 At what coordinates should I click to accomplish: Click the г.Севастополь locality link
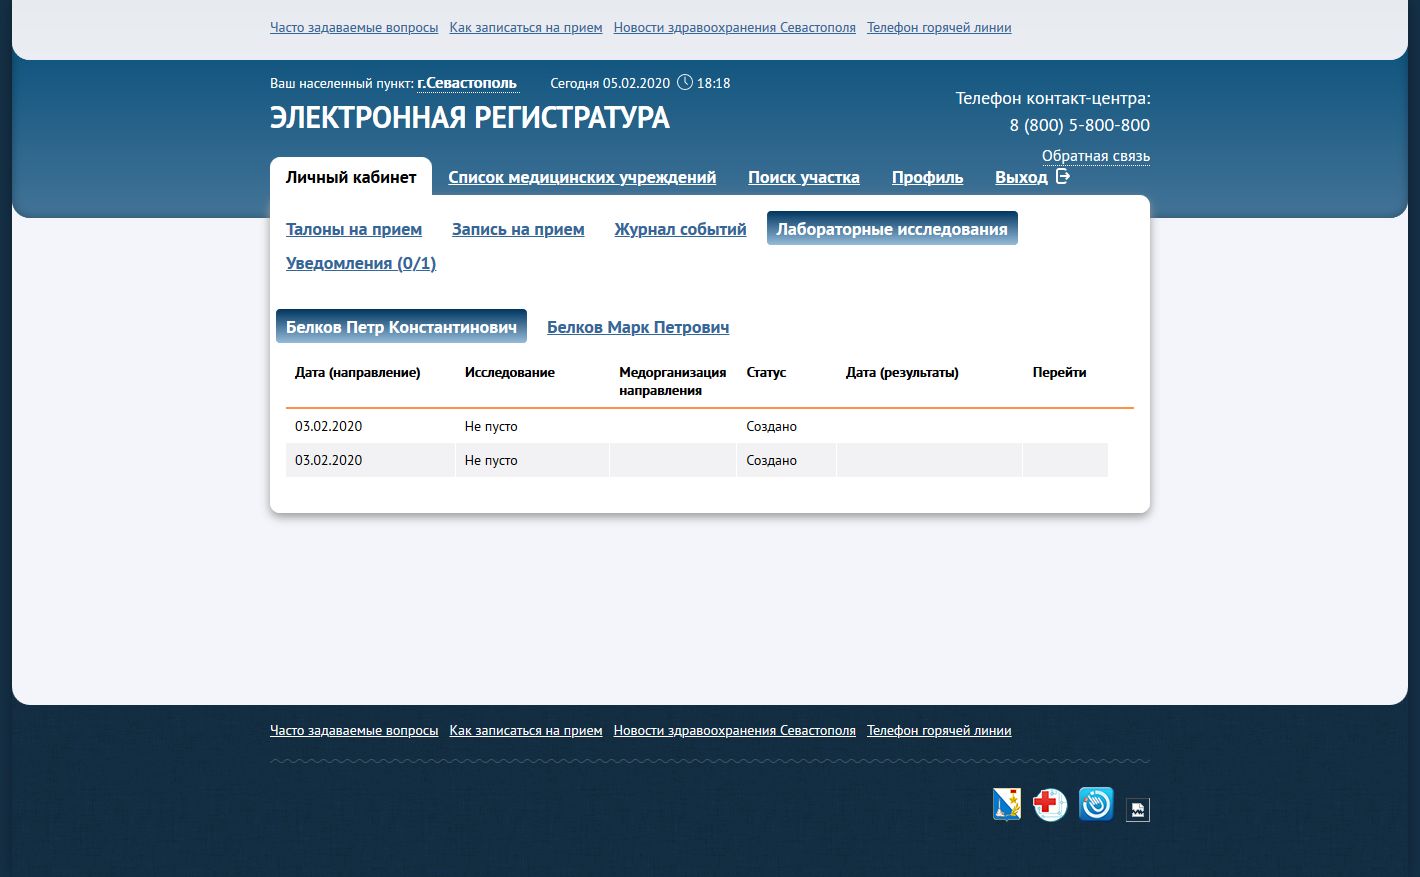(x=467, y=83)
